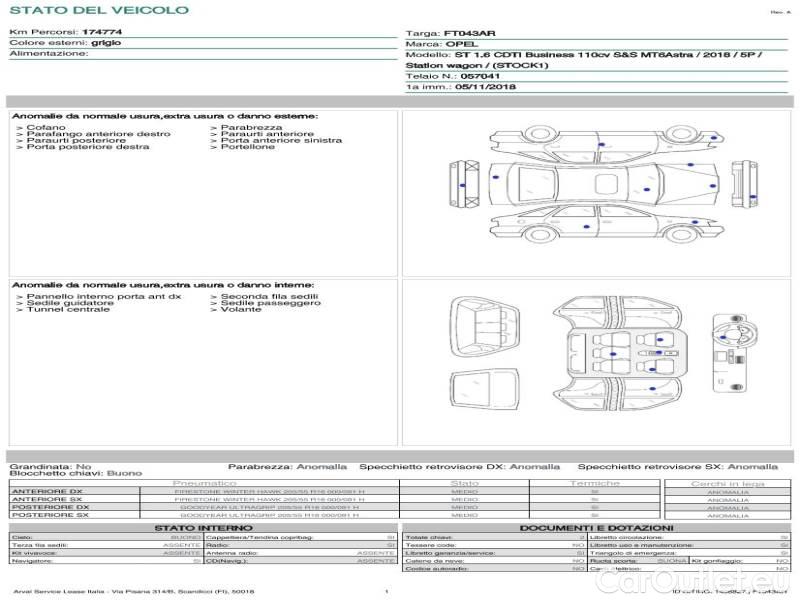Click the interior seats layout diagram
800x600 pixels.
[617, 354]
